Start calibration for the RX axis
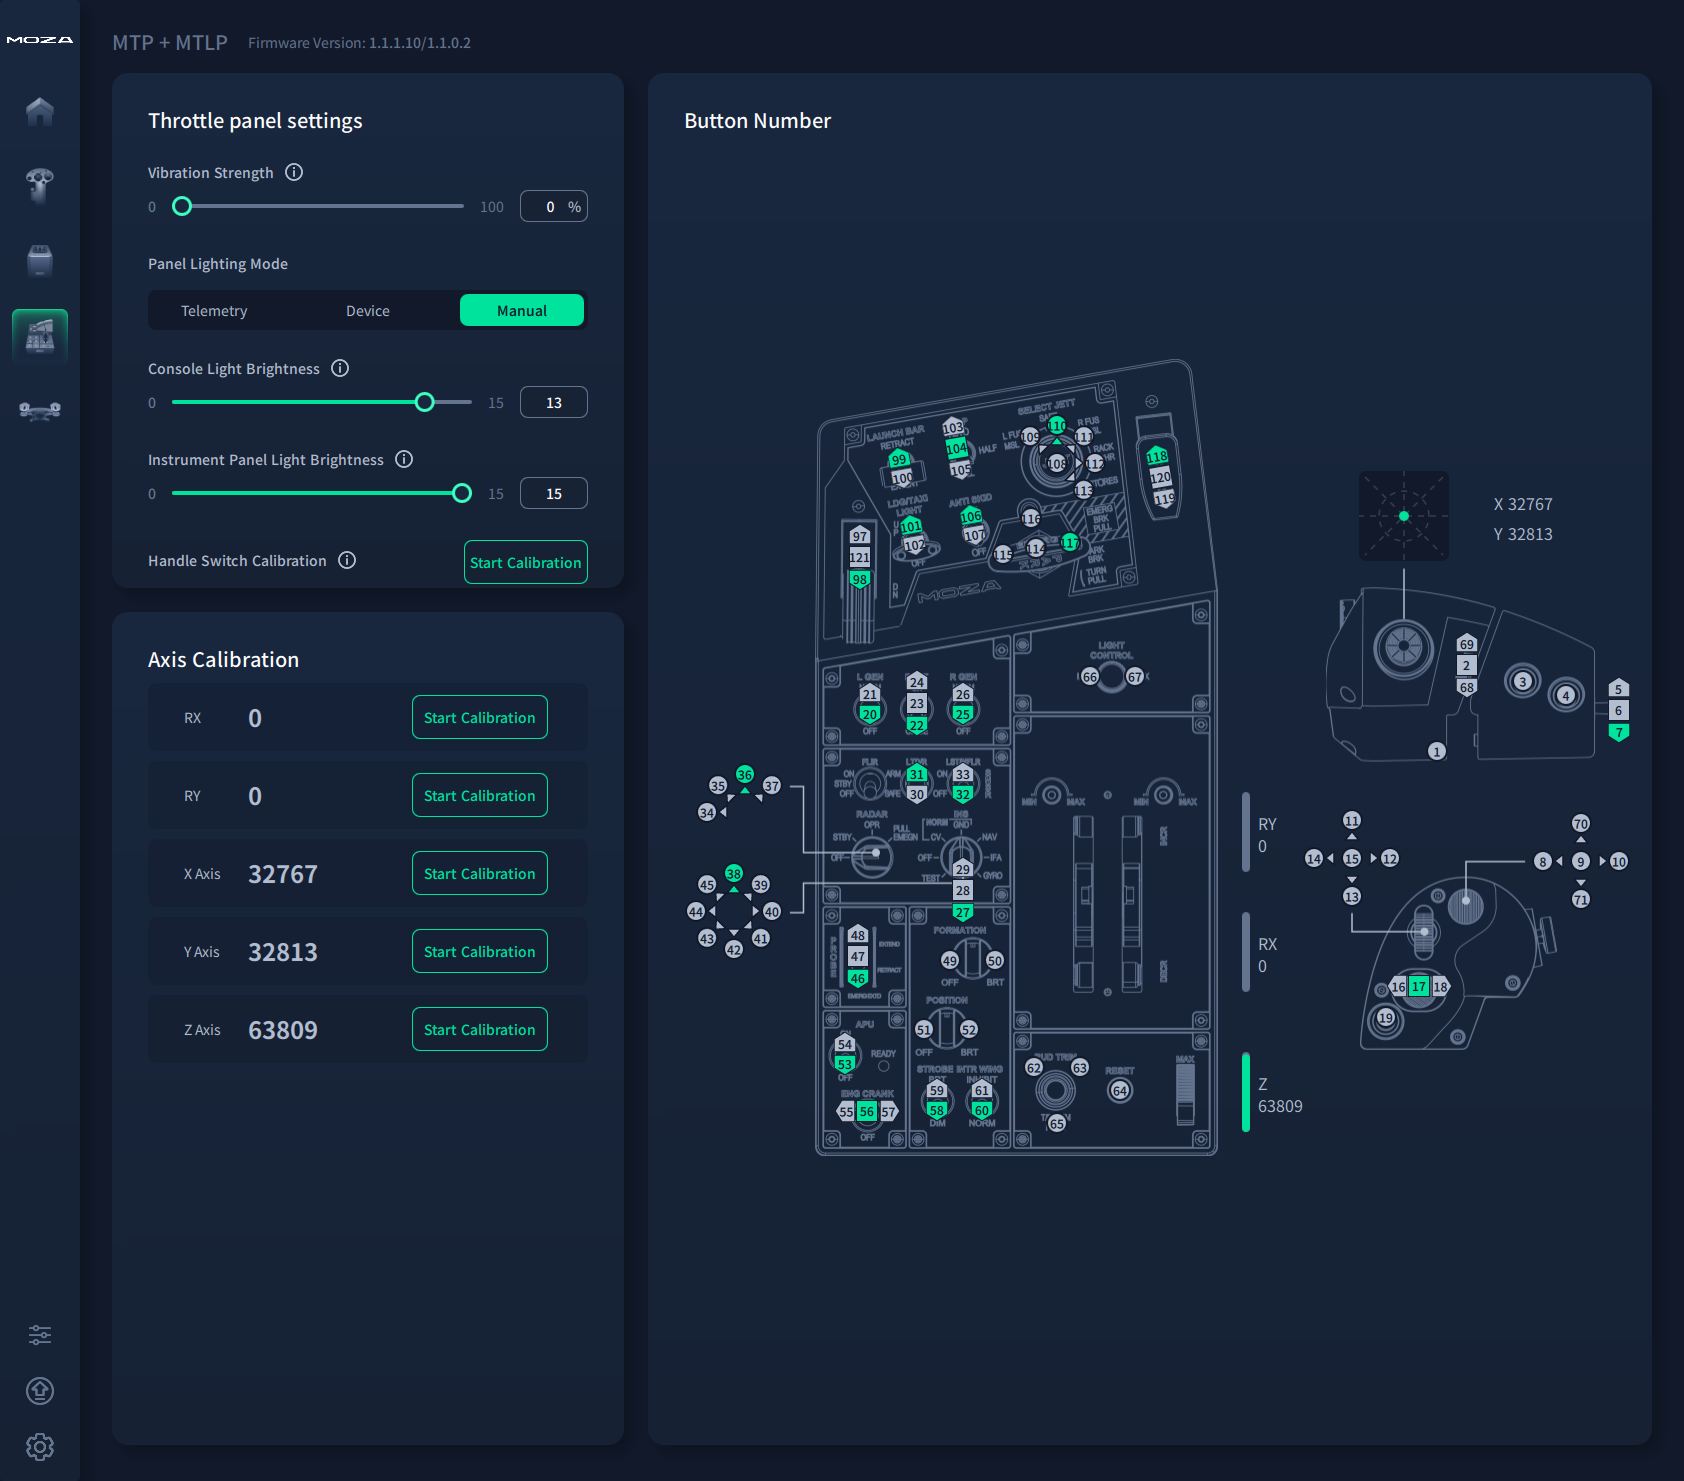Screen dimensions: 1684x1481 click(x=479, y=718)
